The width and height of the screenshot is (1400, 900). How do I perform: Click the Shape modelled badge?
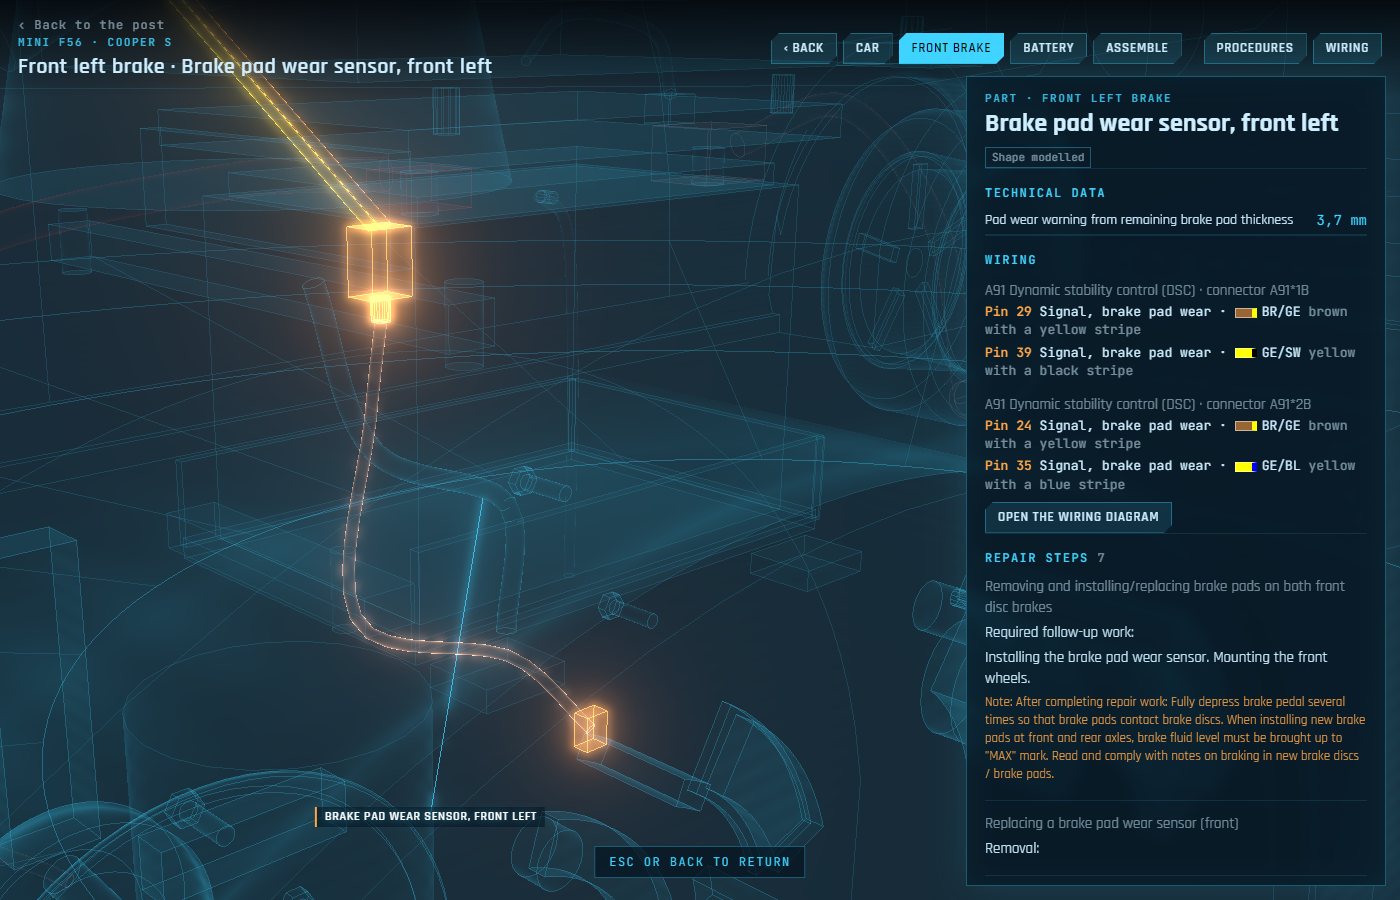[1037, 157]
